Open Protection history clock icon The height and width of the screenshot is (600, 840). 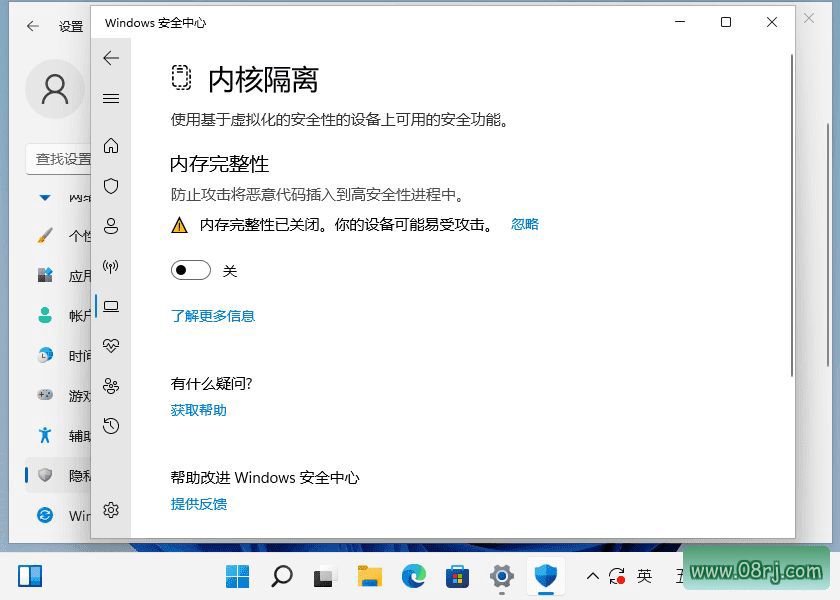pos(111,426)
